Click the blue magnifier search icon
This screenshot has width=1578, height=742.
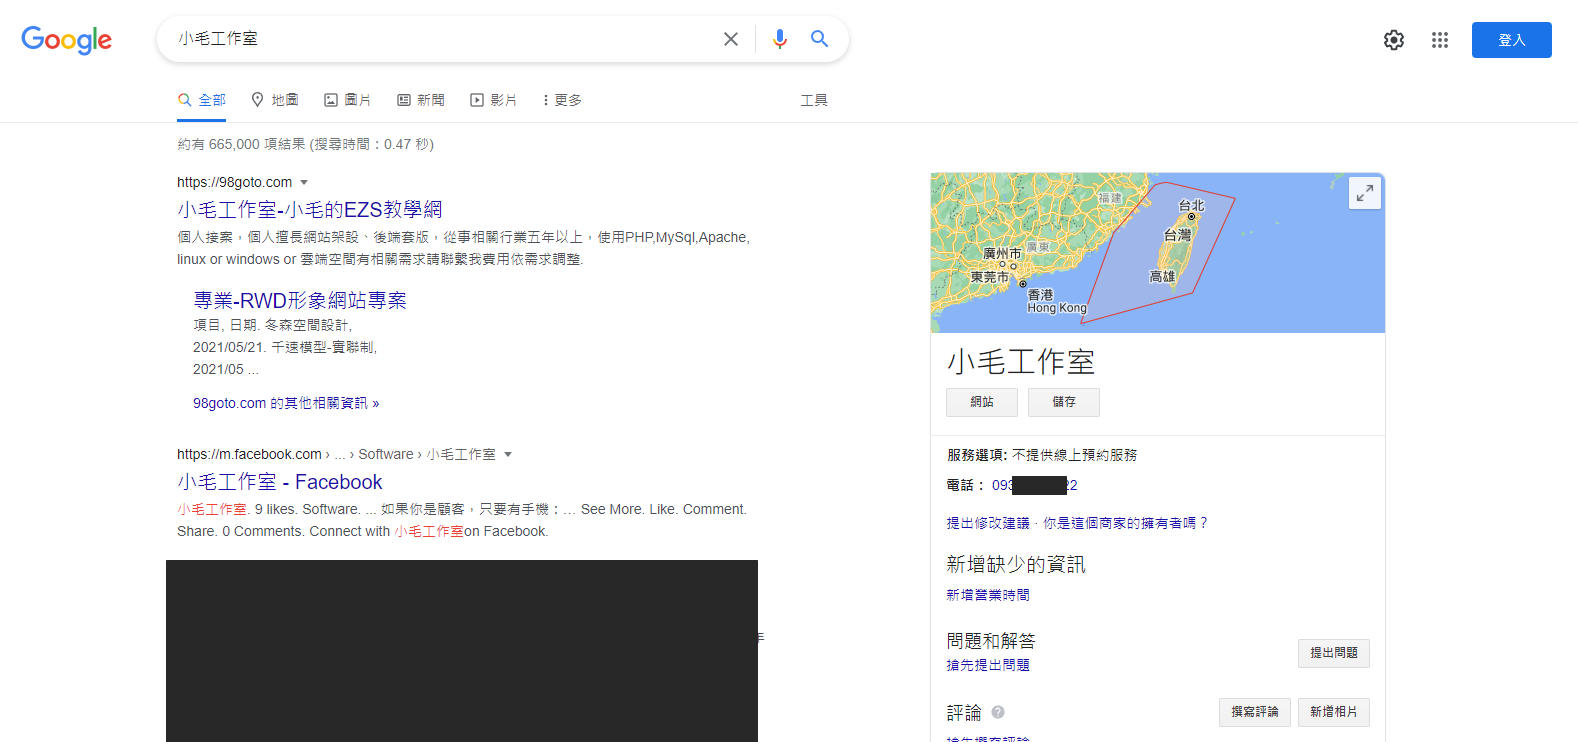pyautogui.click(x=819, y=39)
